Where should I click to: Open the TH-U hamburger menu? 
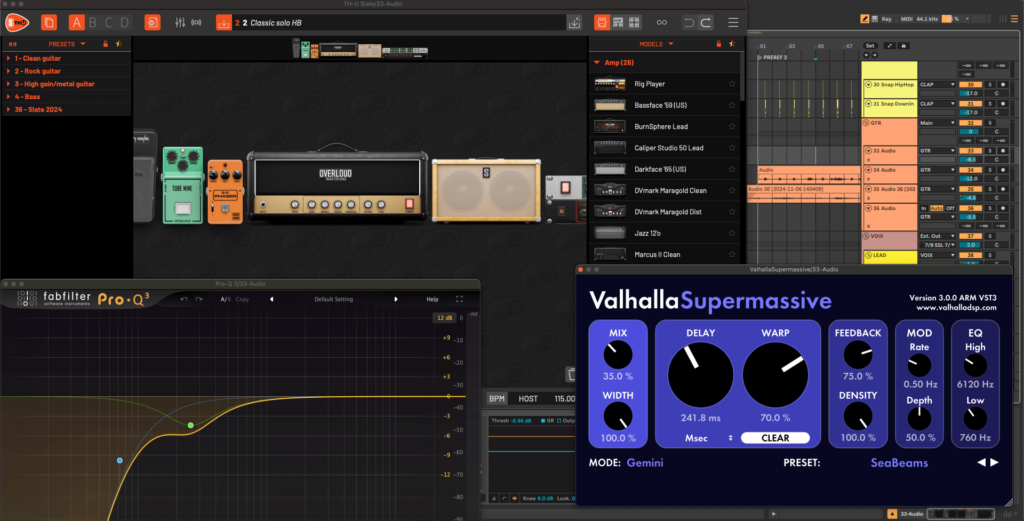[x=733, y=23]
